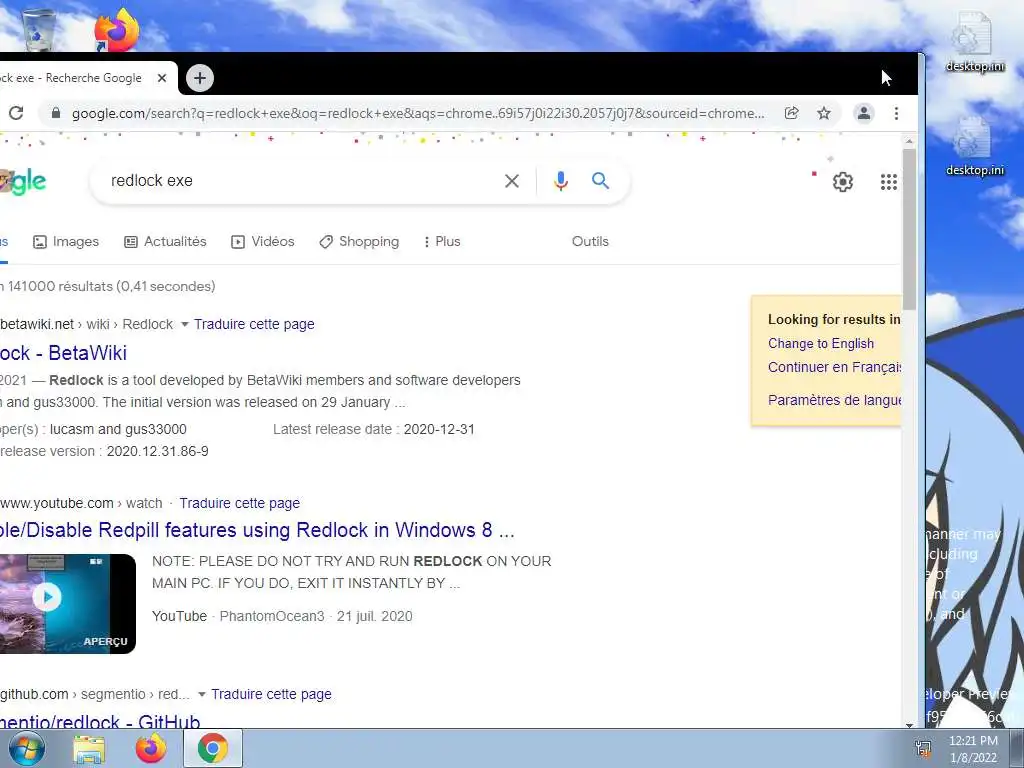Switch to the Shopping results tab

click(x=359, y=242)
